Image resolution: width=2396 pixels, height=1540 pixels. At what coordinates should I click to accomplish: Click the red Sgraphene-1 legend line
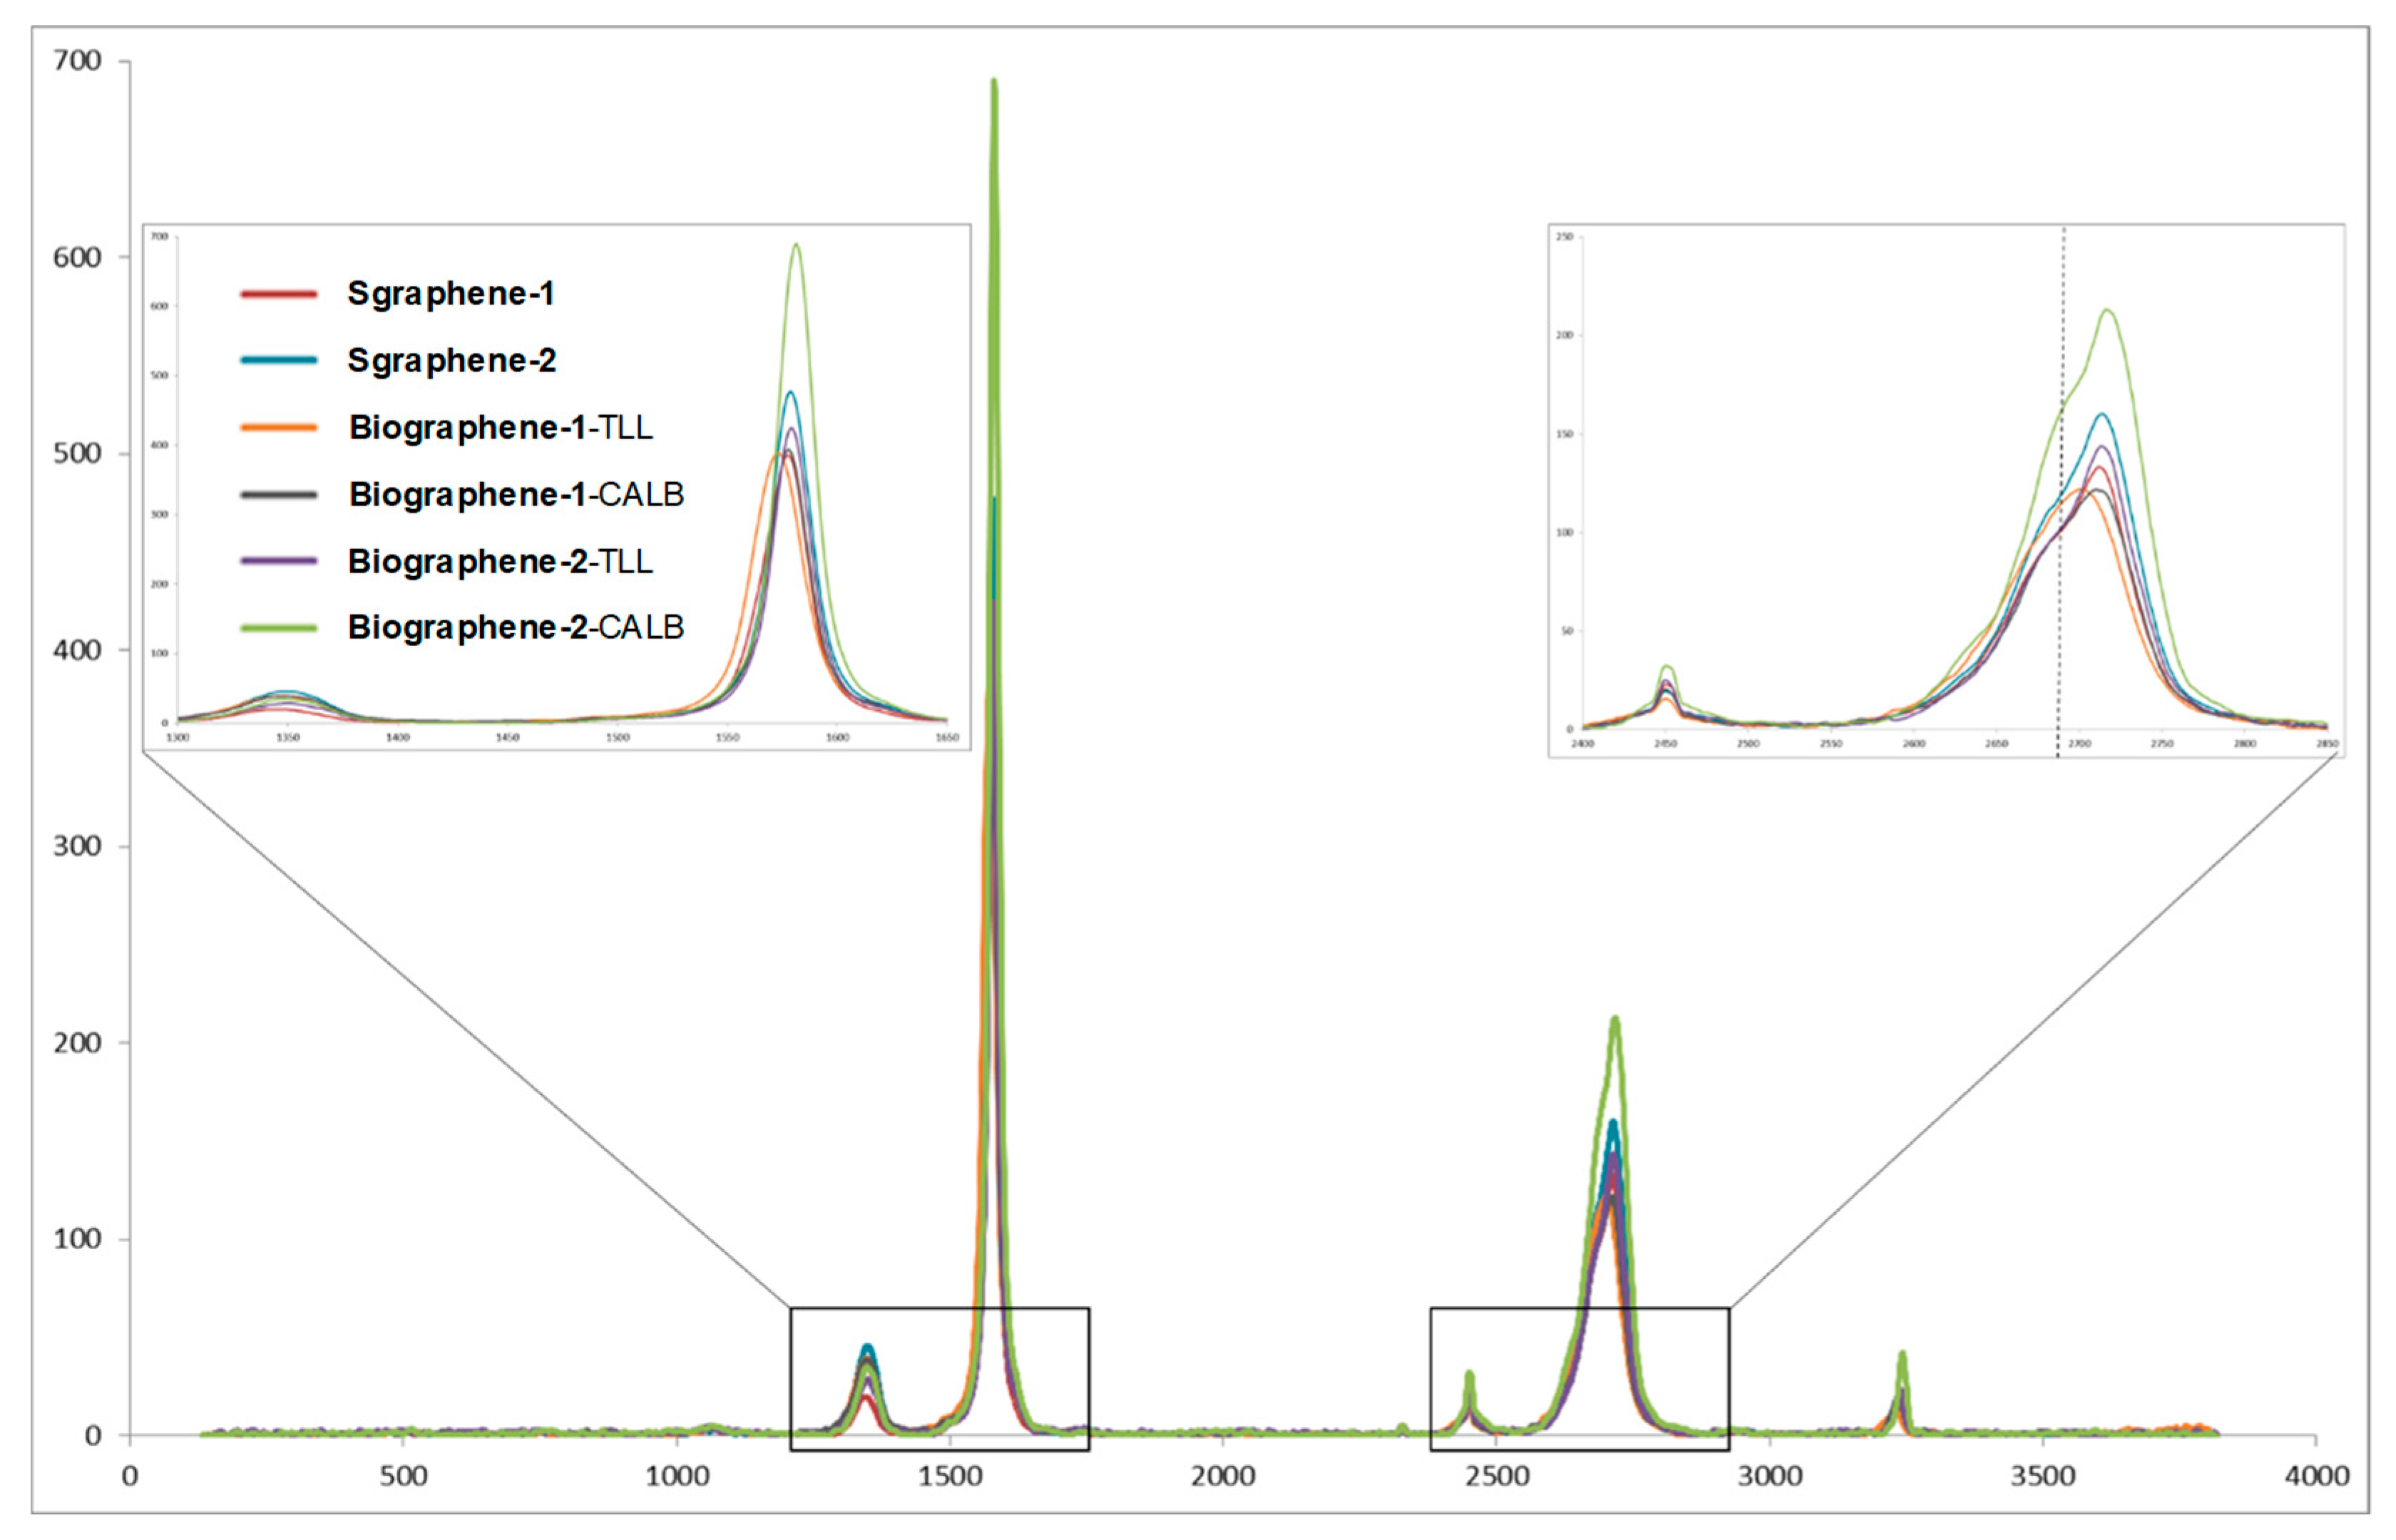point(279,294)
